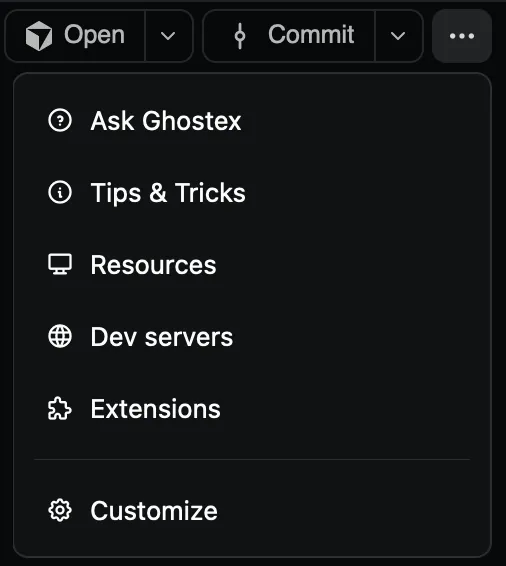The height and width of the screenshot is (566, 506).
Task: Click the commit node icon
Action: pos(240,36)
